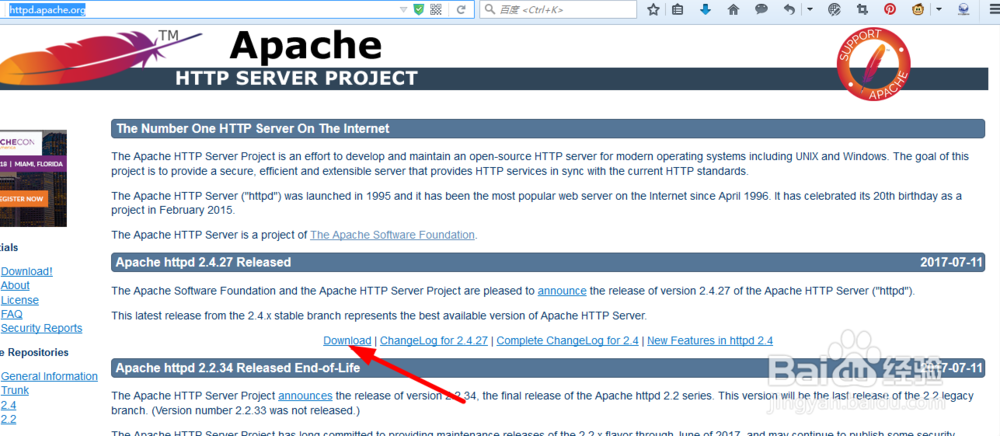Image resolution: width=1000 pixels, height=436 pixels.
Task: Open The Apache Software Foundation link
Action: 392,235
